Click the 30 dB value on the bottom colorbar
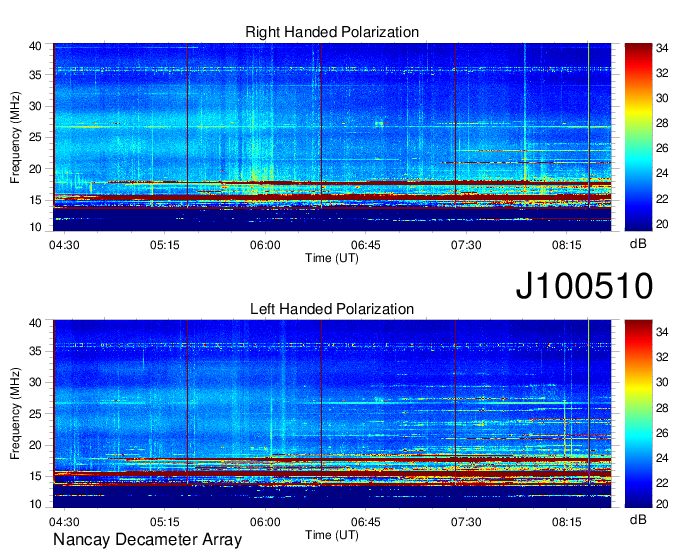 [x=662, y=382]
